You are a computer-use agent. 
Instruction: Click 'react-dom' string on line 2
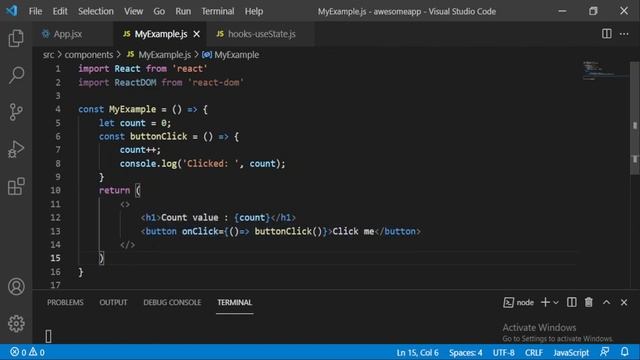216,82
